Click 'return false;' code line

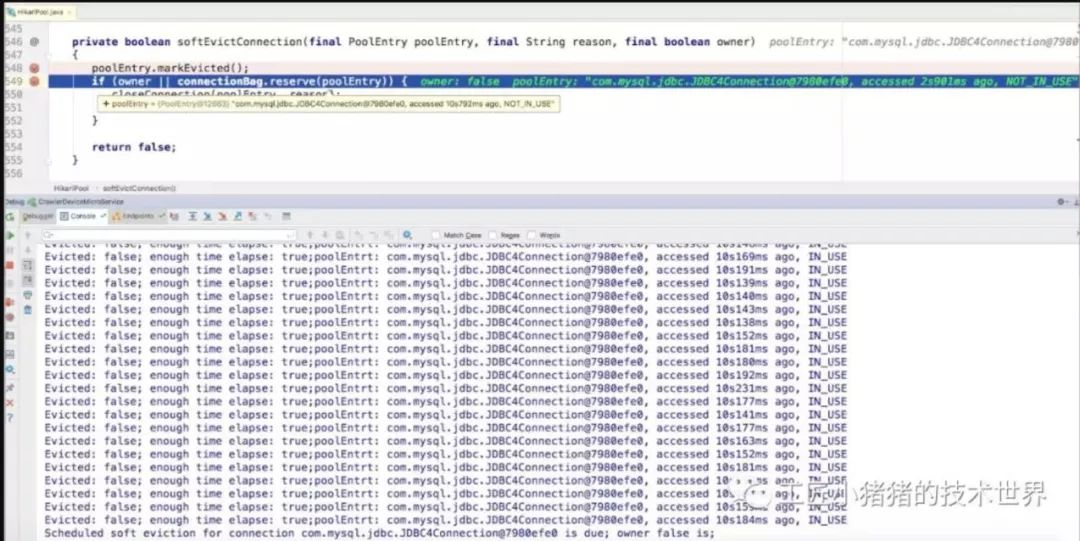tap(134, 147)
